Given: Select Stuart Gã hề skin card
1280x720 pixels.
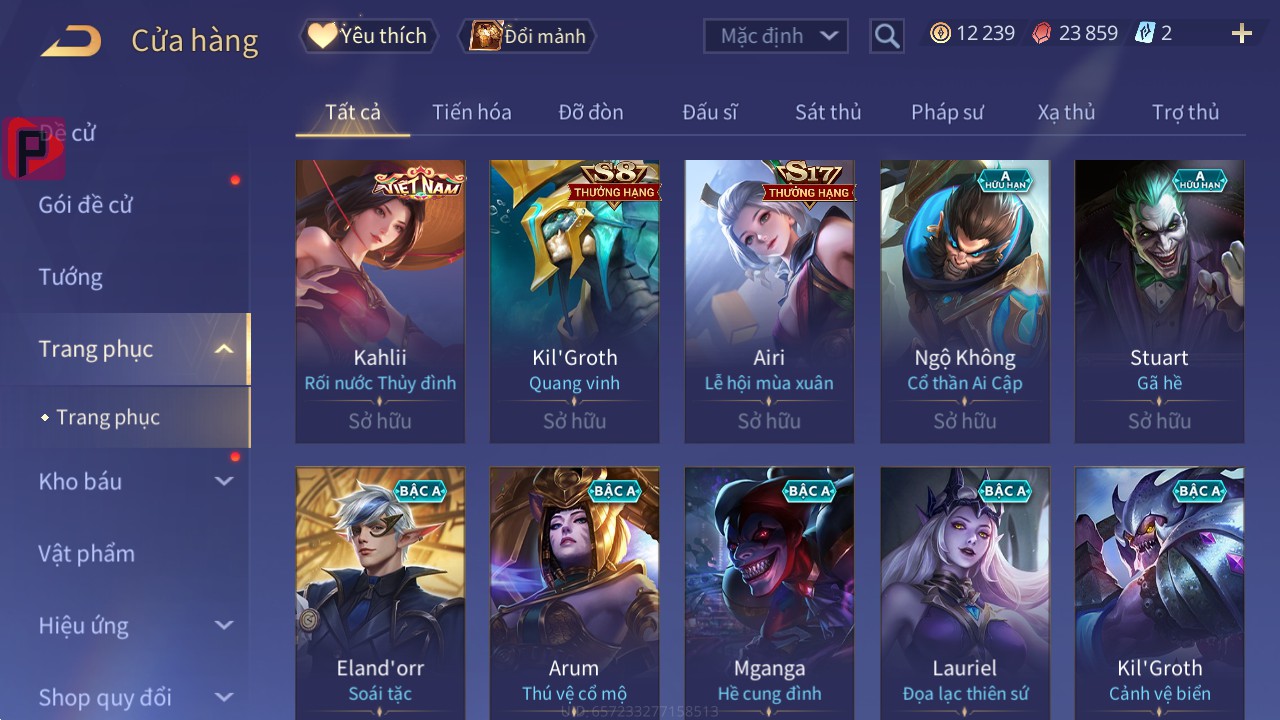Looking at the screenshot, I should [1159, 301].
